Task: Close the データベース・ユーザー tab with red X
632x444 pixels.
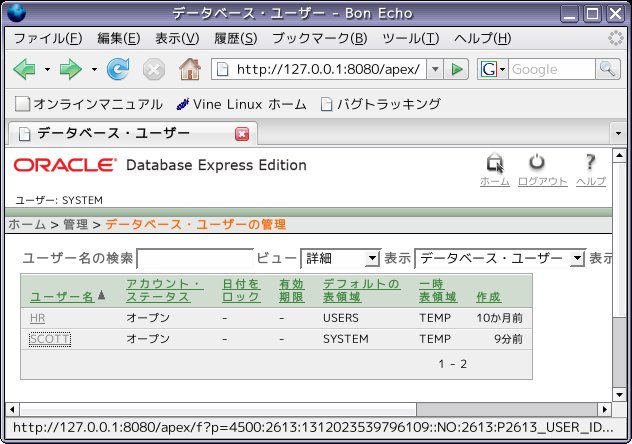Action: pos(242,134)
